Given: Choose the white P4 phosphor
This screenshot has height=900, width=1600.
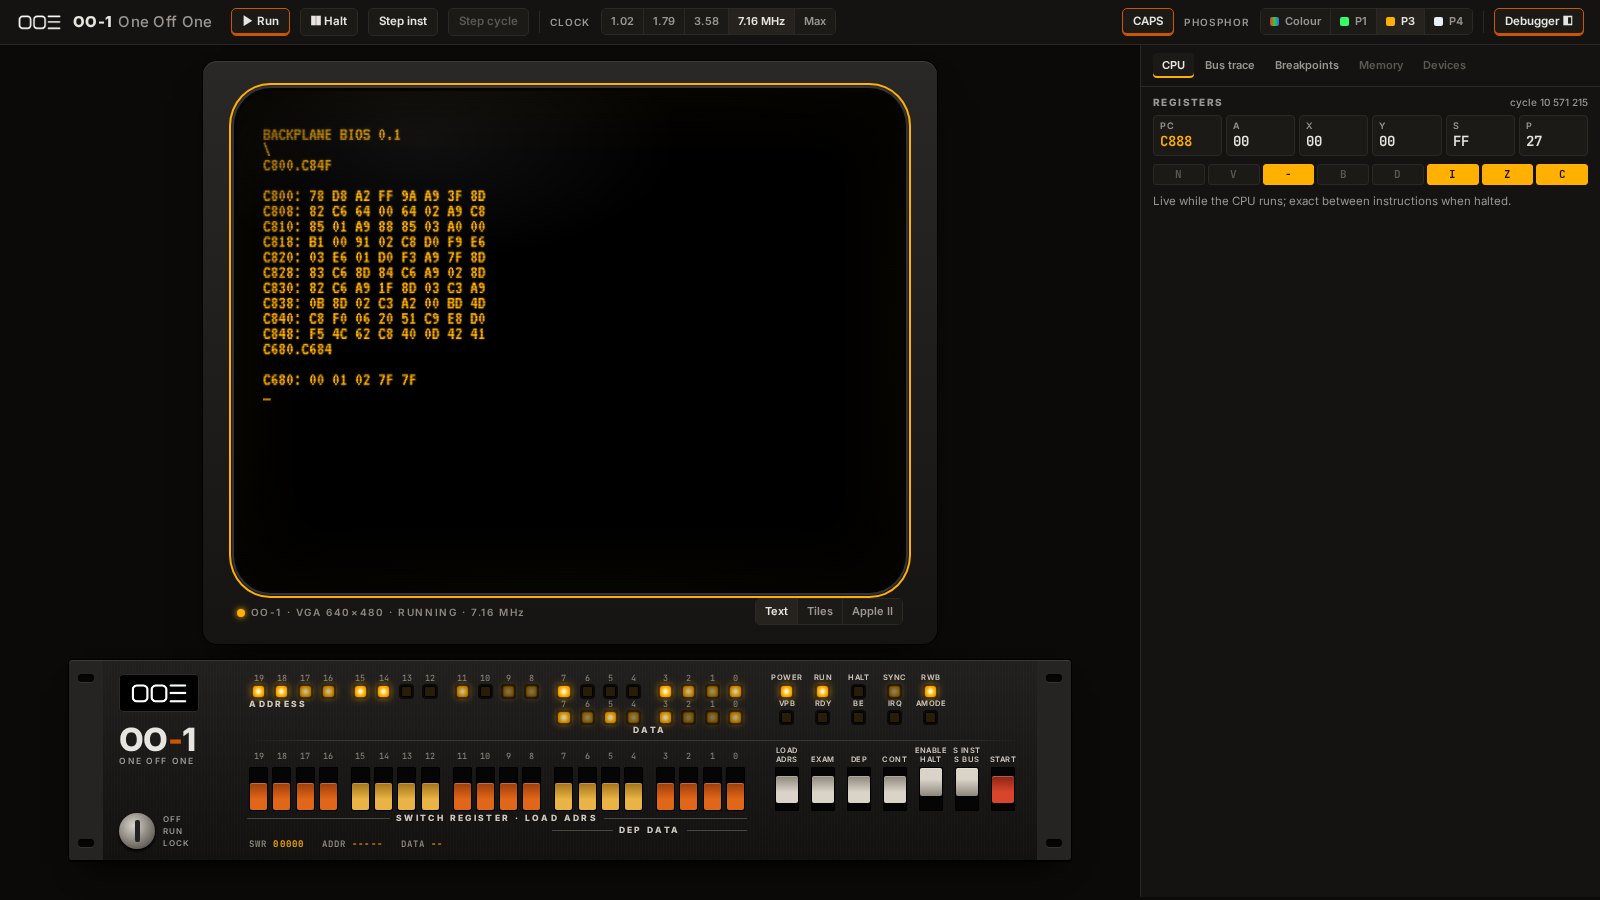Looking at the screenshot, I should [1448, 21].
